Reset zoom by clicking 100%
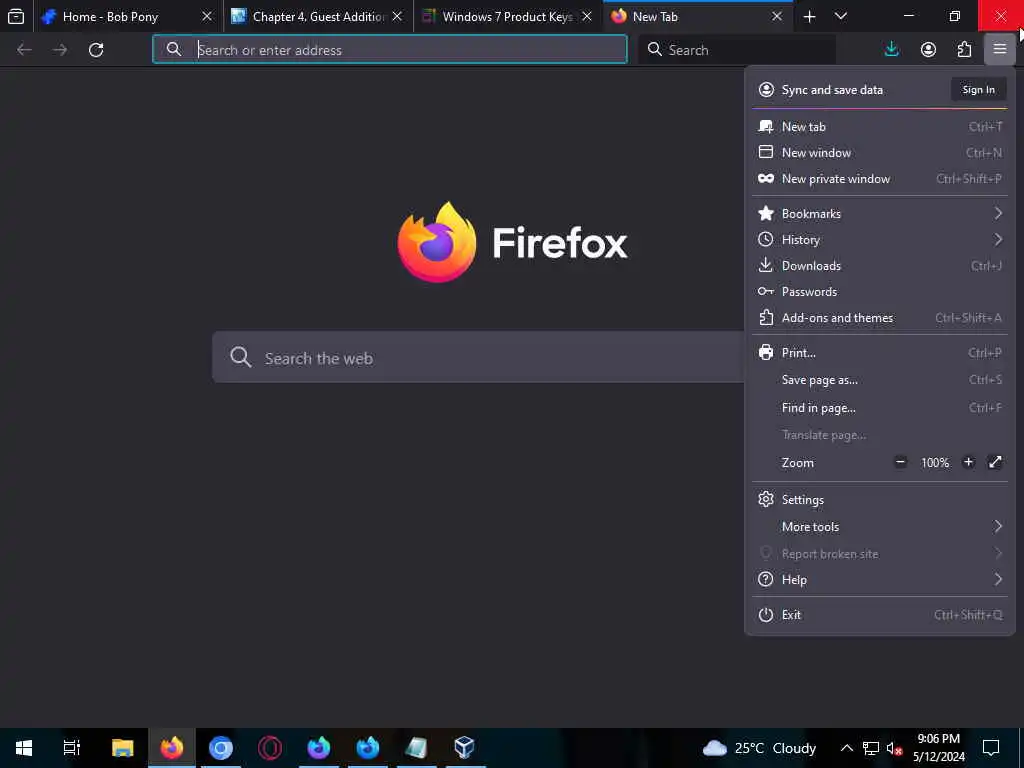This screenshot has height=768, width=1024. coord(935,462)
